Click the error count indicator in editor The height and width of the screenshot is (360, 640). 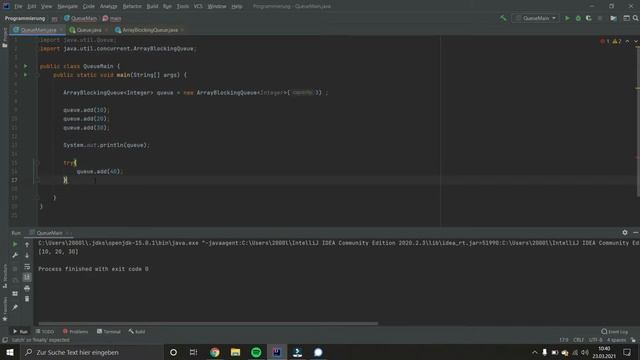[x=605, y=41]
